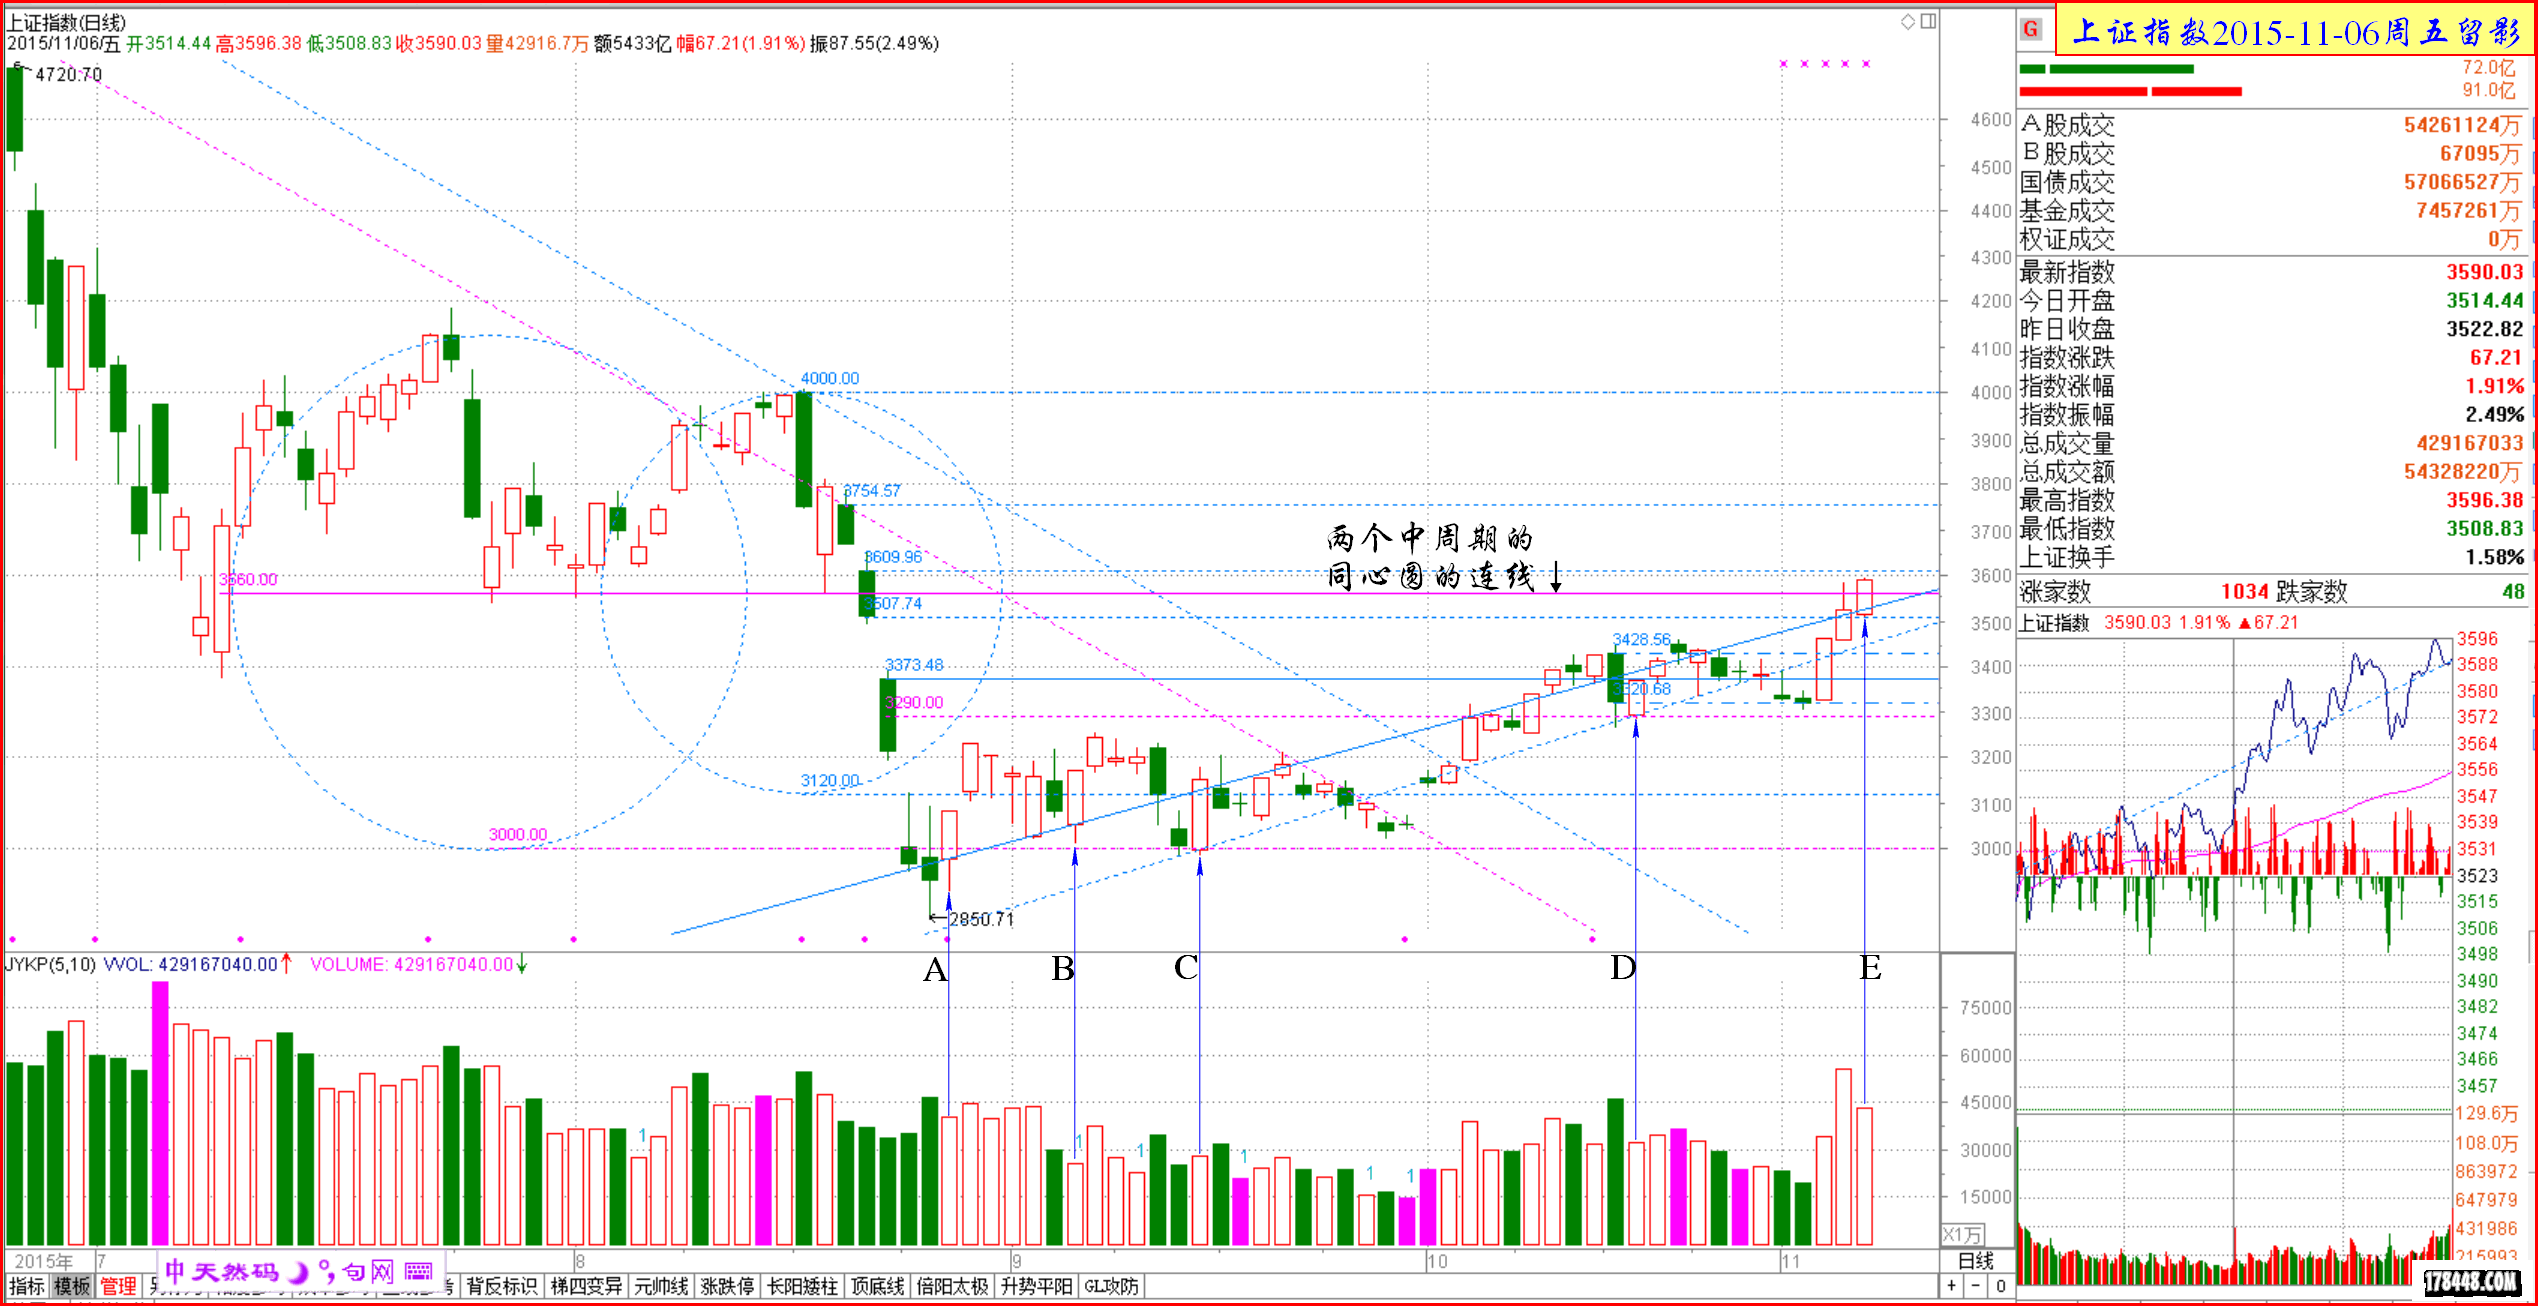Click the 国债成交 row in quote panel
The width and height of the screenshot is (2538, 1306).
pyautogui.click(x=2271, y=182)
